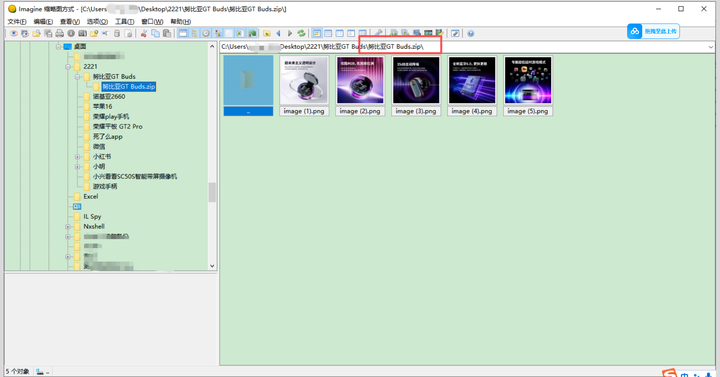Open the 窗口(W) menu
This screenshot has height=377, width=720.
[x=152, y=22]
